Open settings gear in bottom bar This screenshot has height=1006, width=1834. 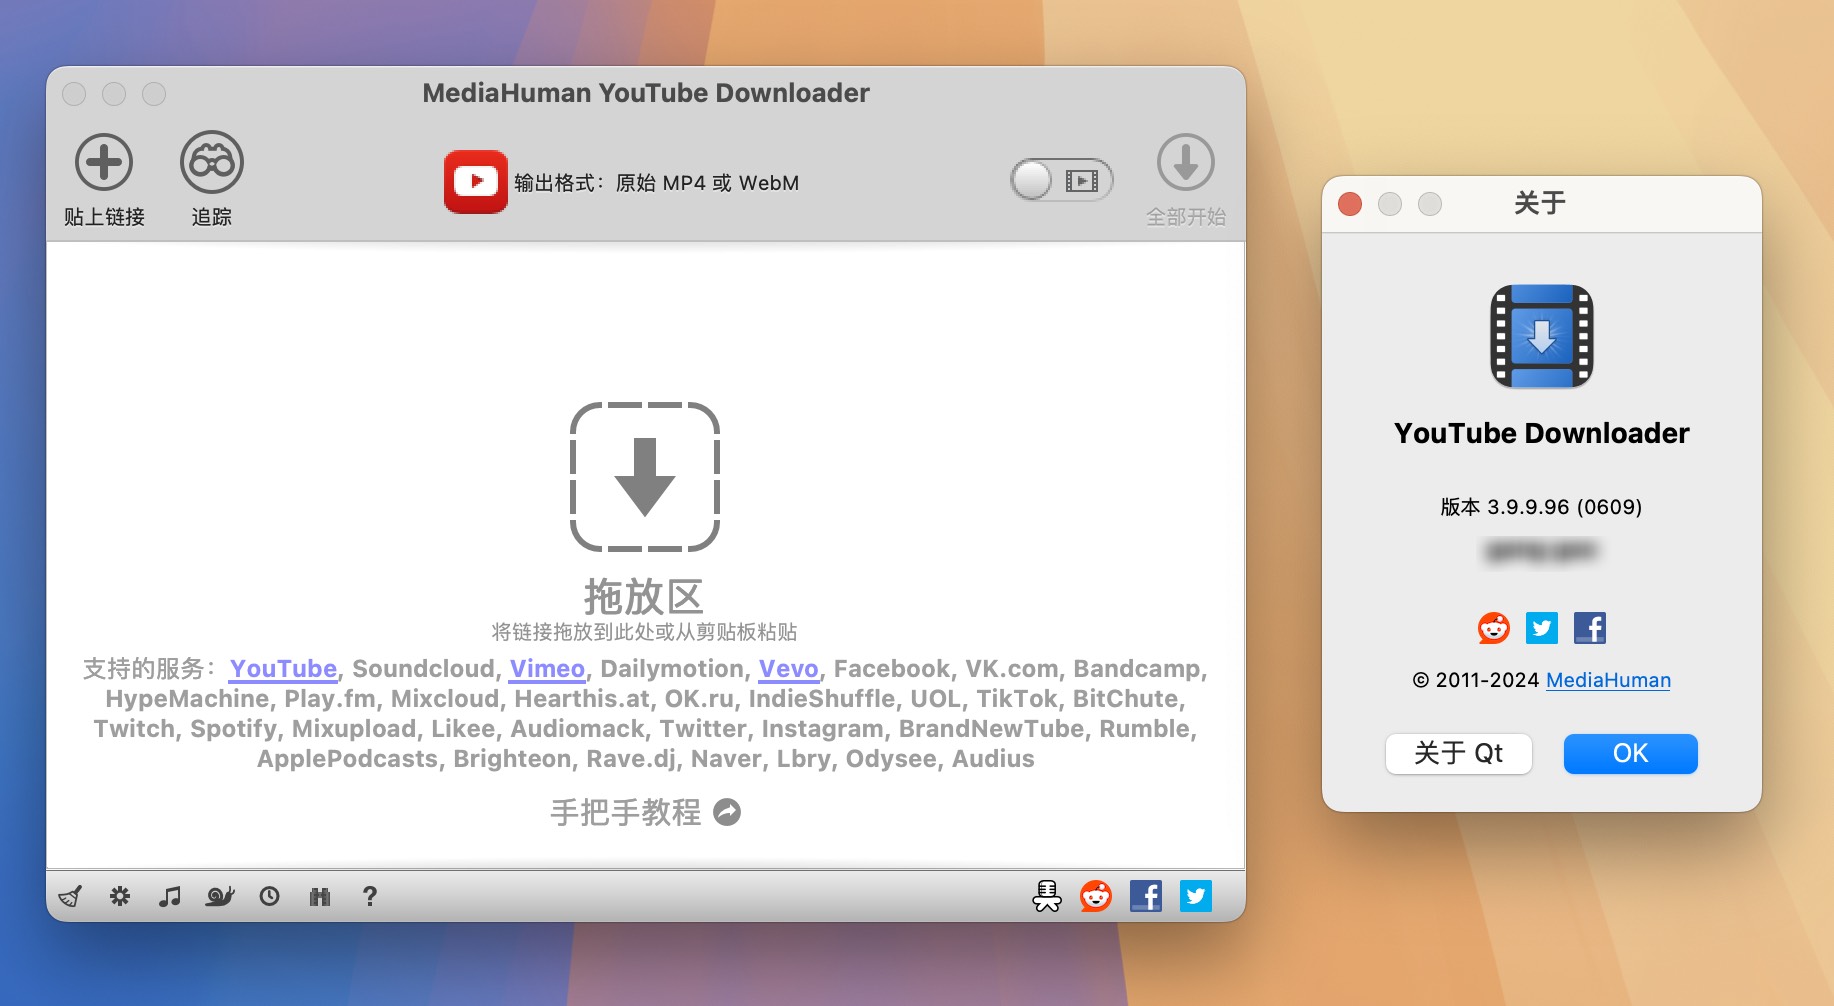click(120, 896)
